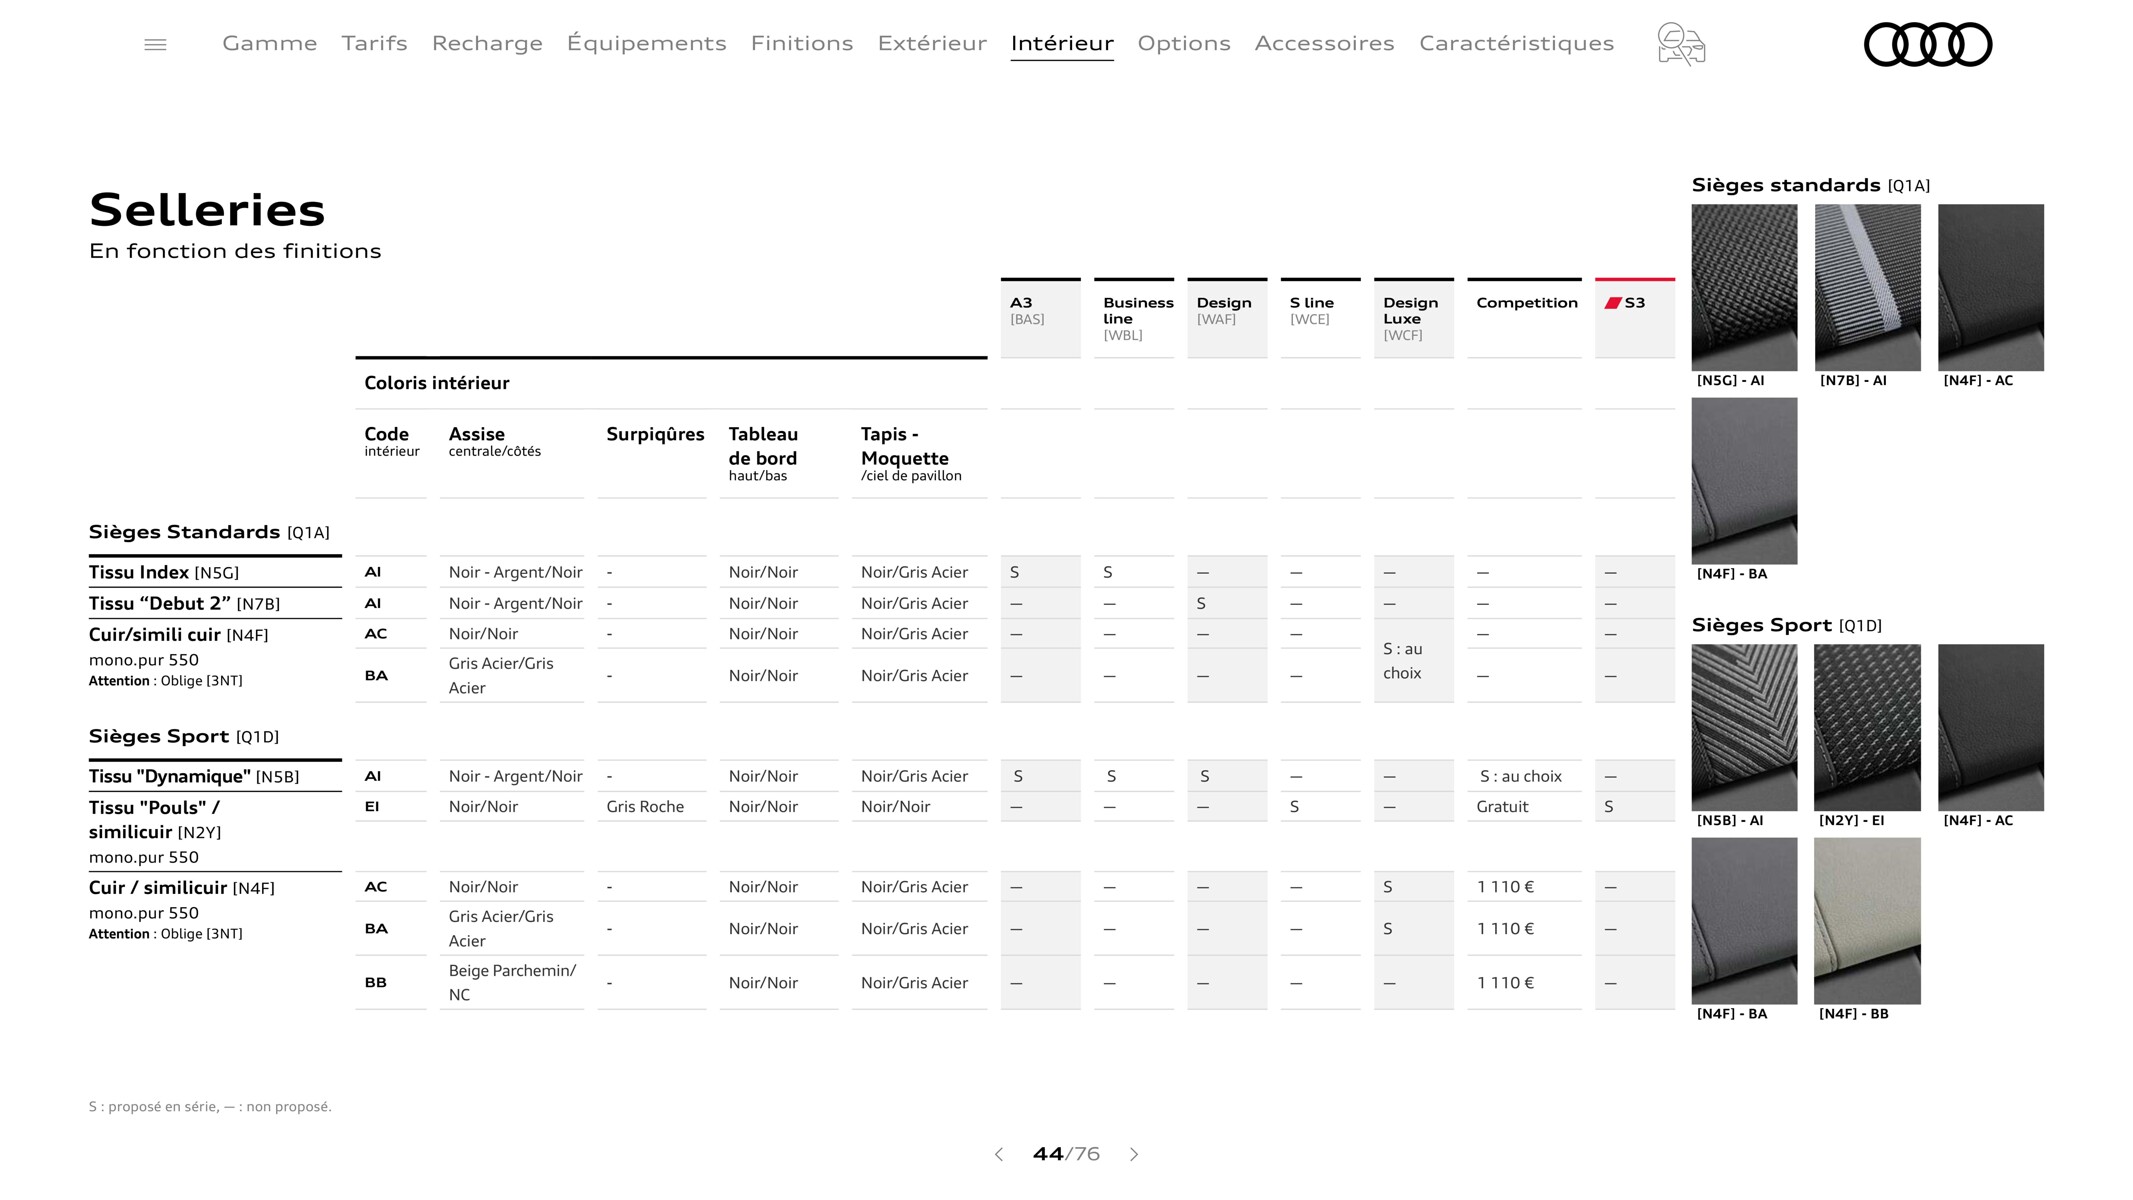Image resolution: width=2133 pixels, height=1200 pixels.
Task: Click the "Beige Parchemin/ NC" cell
Action: tap(512, 982)
